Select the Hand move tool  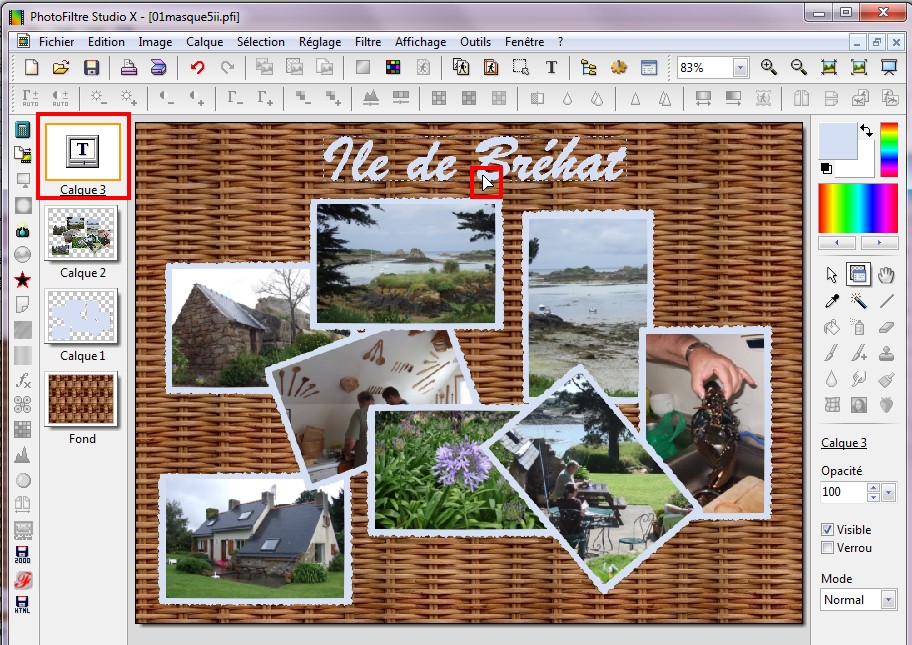(886, 275)
